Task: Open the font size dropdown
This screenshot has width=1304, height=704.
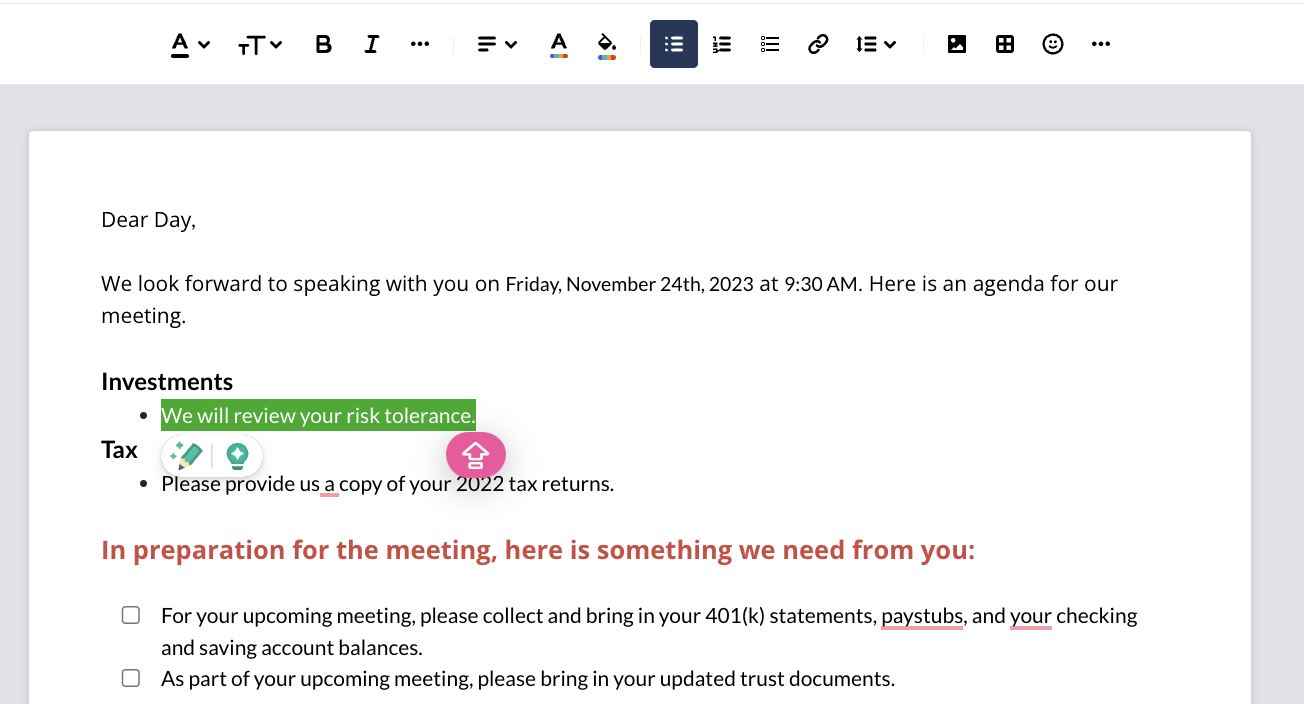Action: pos(260,44)
